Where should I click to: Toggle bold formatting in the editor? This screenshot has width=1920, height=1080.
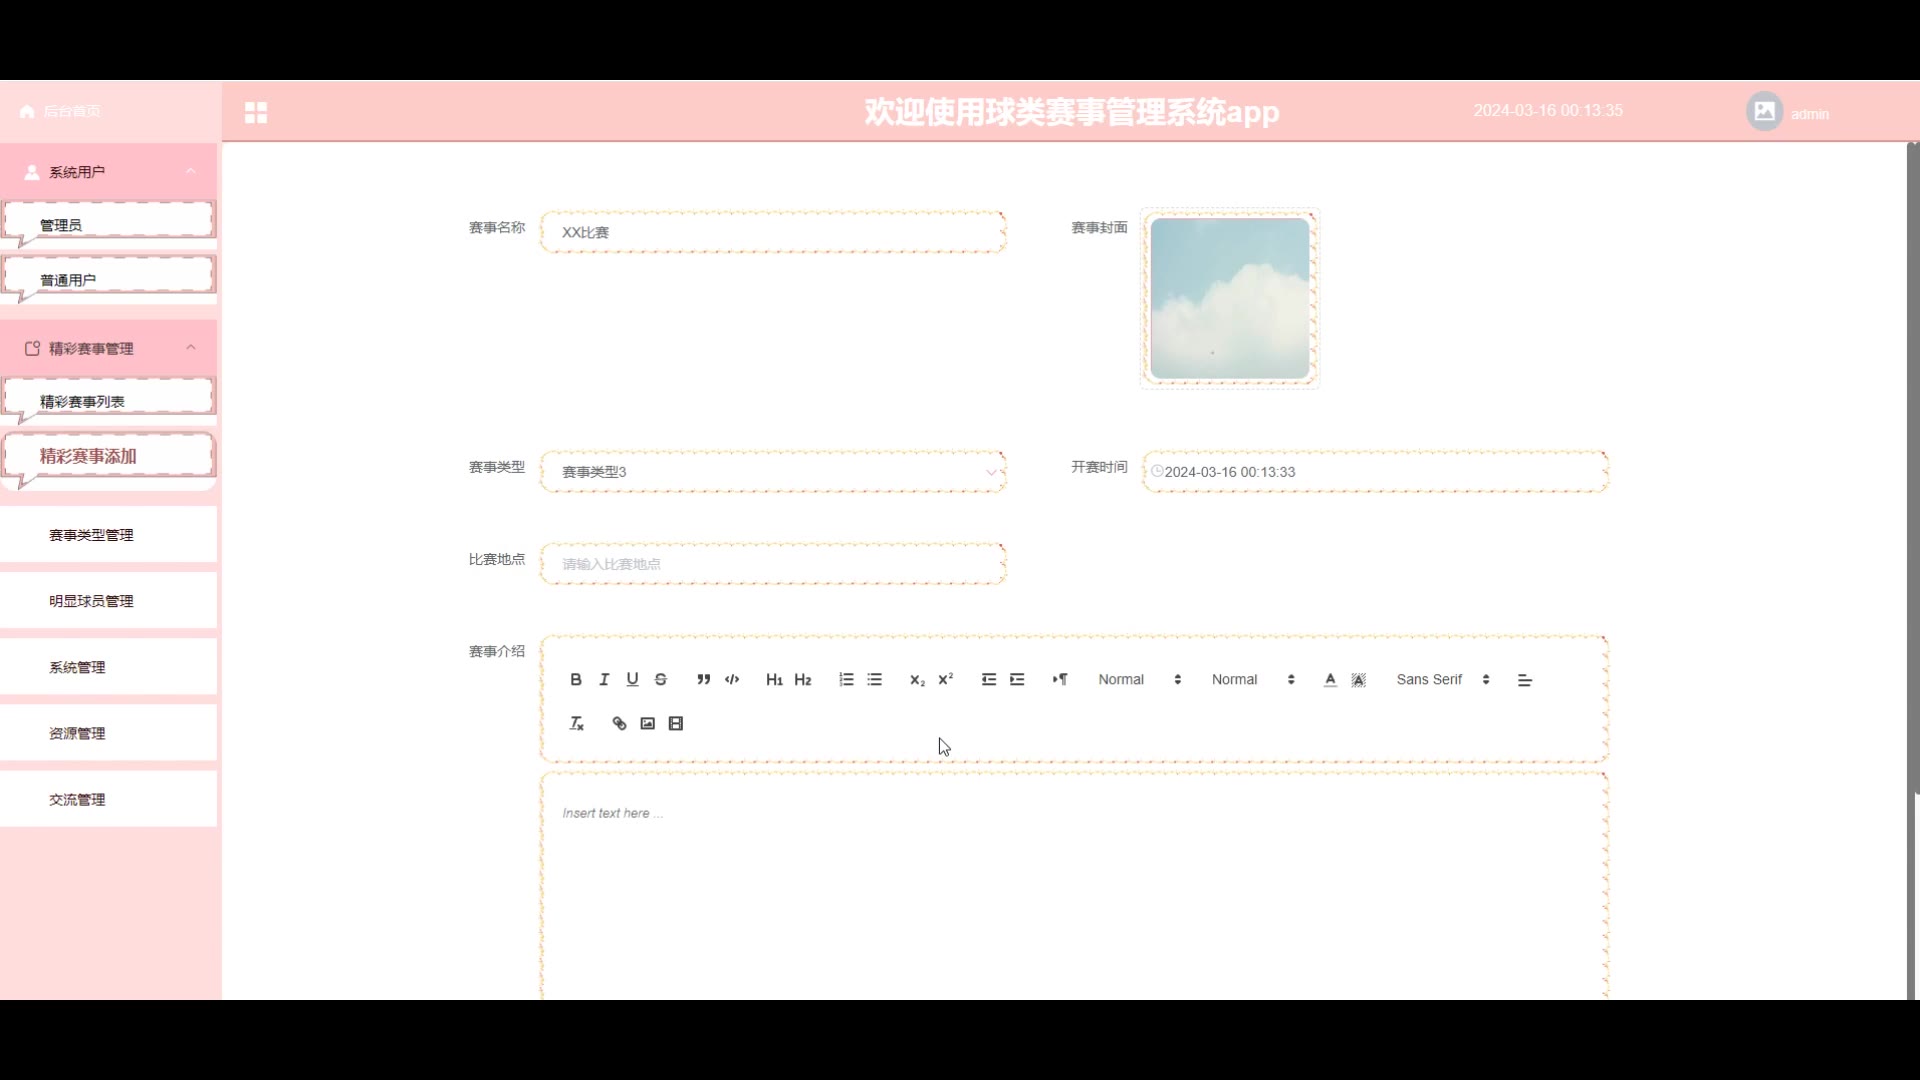(x=576, y=680)
